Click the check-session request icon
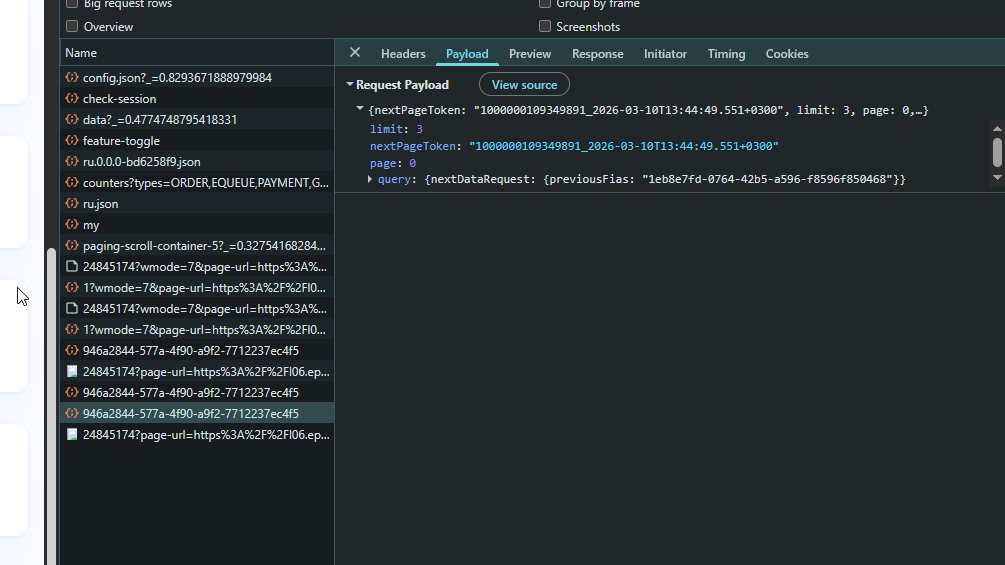Image resolution: width=1005 pixels, height=565 pixels. coord(72,99)
